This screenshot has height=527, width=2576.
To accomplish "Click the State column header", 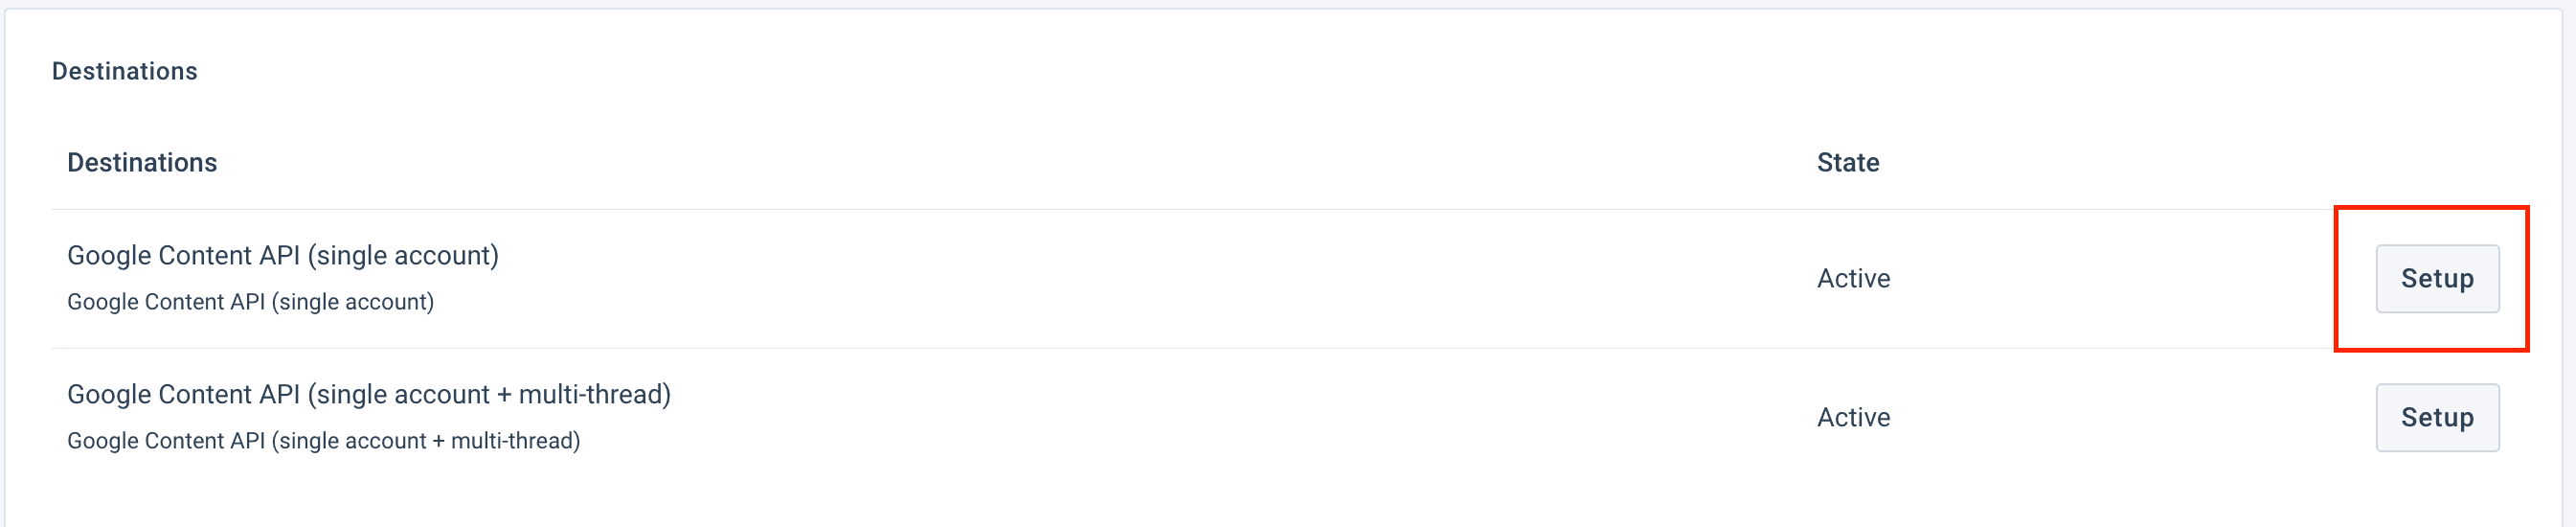I will pos(1847,162).
